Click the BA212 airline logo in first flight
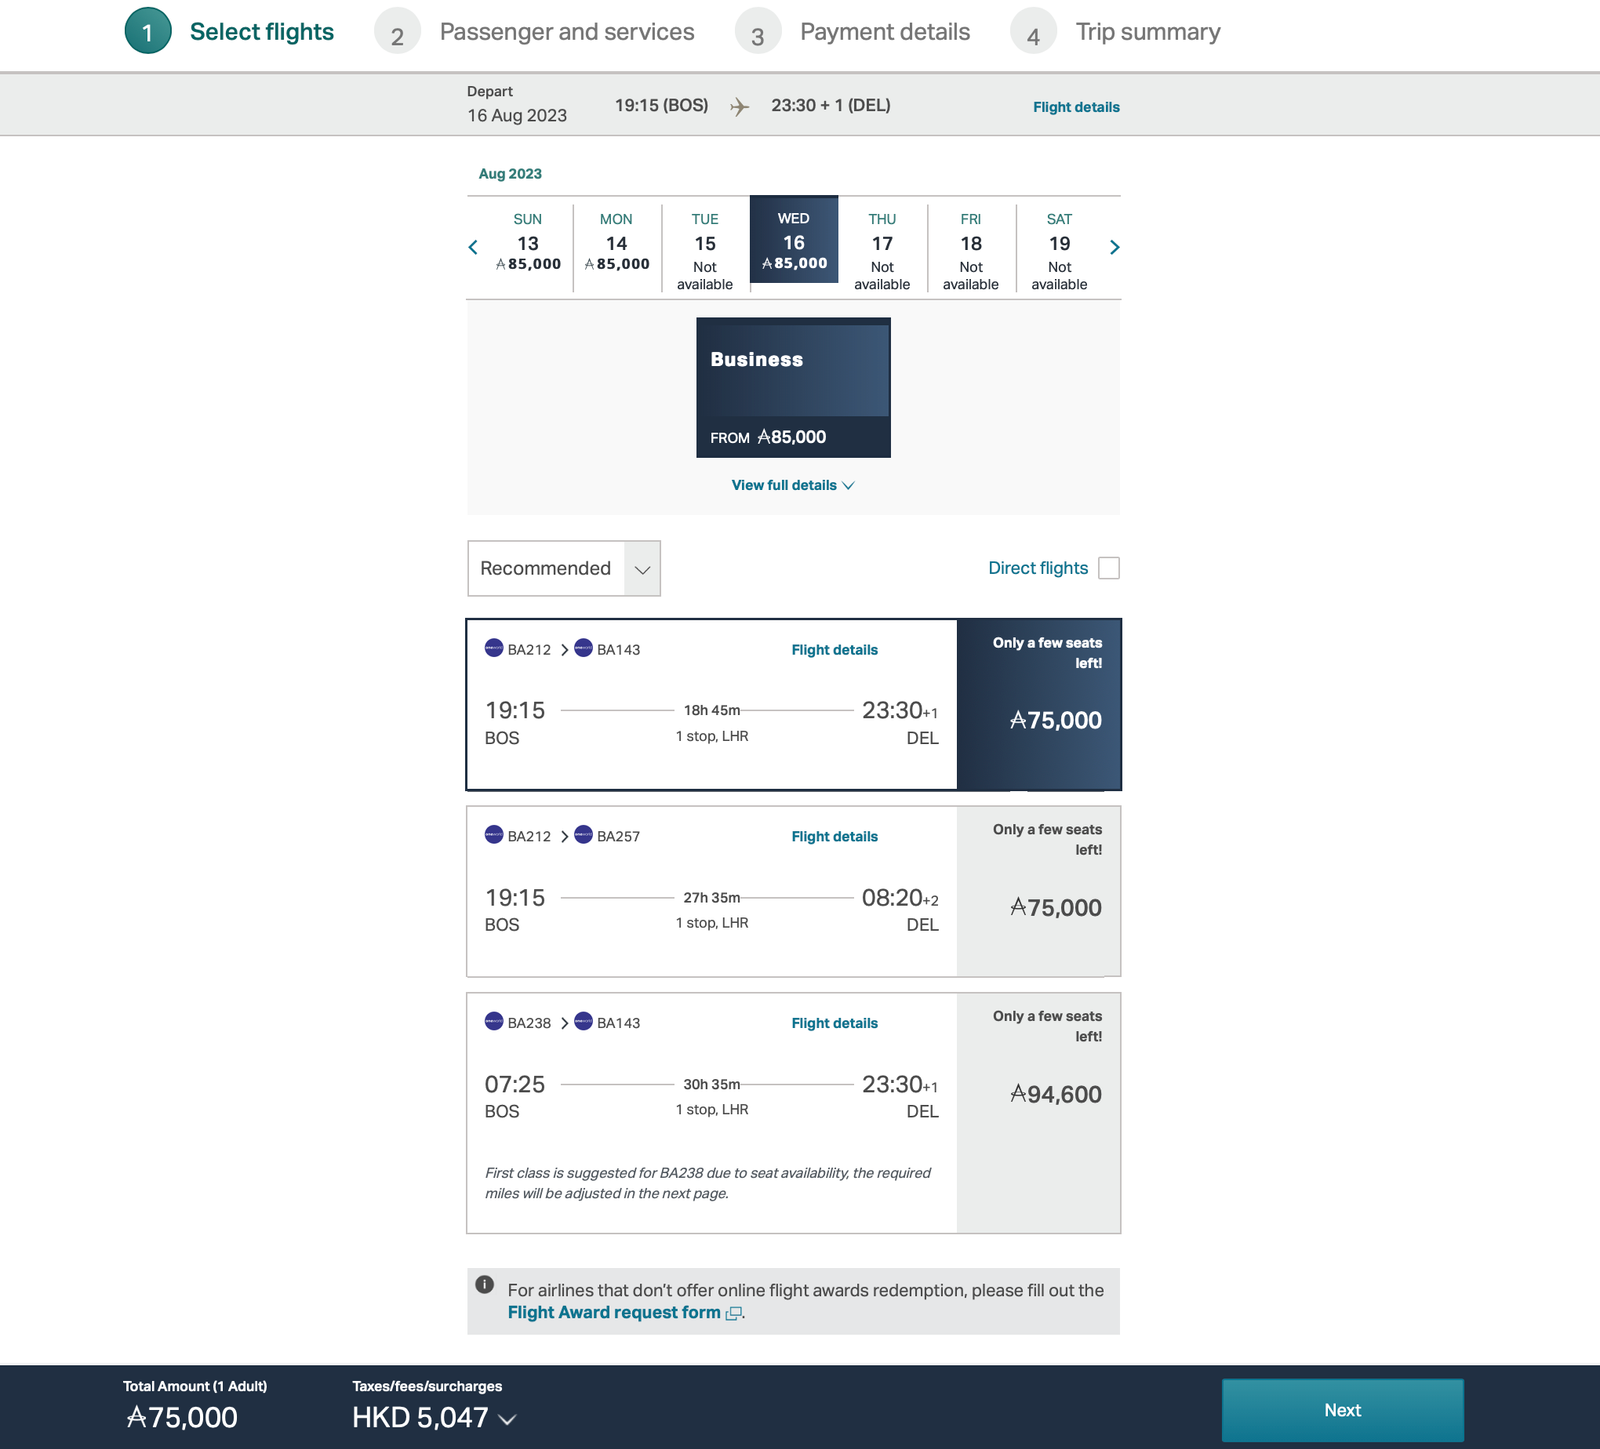Image resolution: width=1600 pixels, height=1449 pixels. (494, 648)
